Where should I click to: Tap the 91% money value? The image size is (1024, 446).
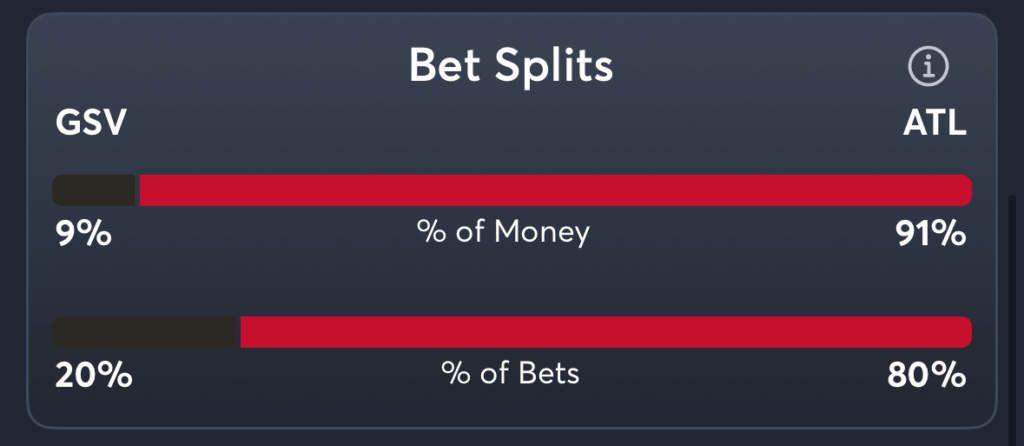click(930, 234)
